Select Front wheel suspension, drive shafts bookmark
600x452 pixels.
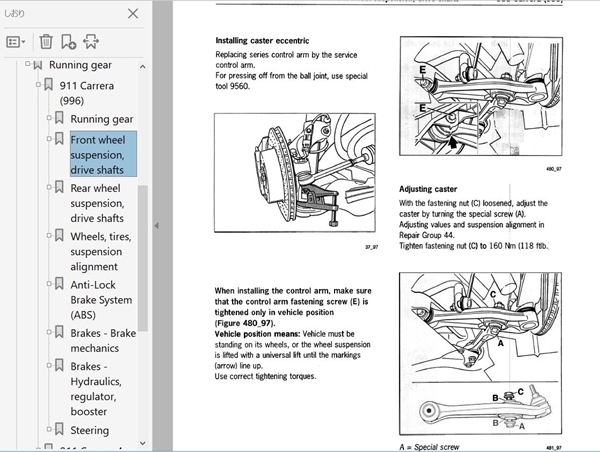[103, 154]
